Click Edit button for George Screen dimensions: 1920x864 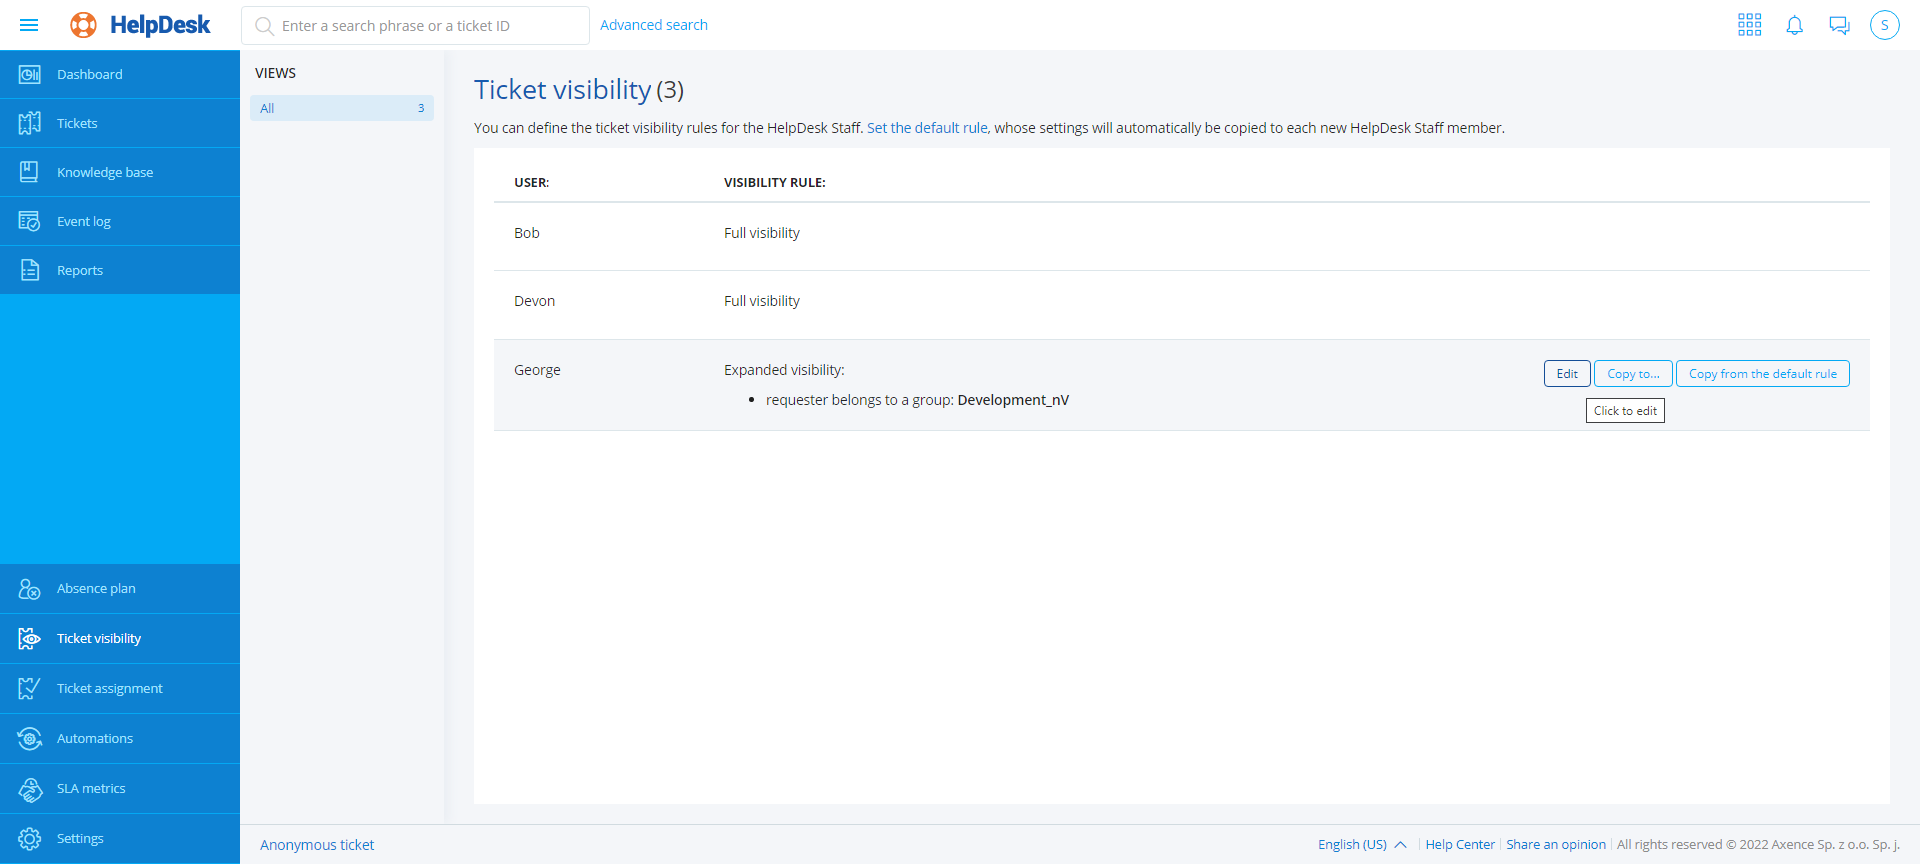tap(1566, 374)
